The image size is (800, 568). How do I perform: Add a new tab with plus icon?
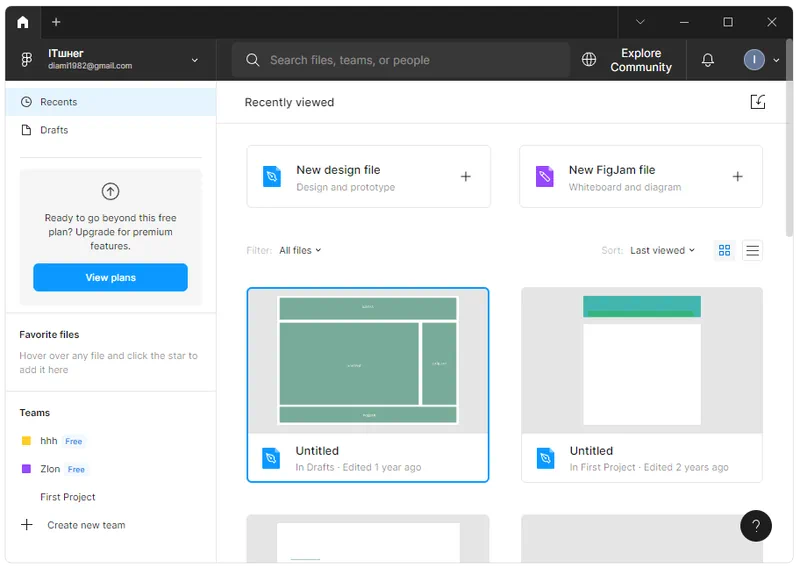point(56,22)
